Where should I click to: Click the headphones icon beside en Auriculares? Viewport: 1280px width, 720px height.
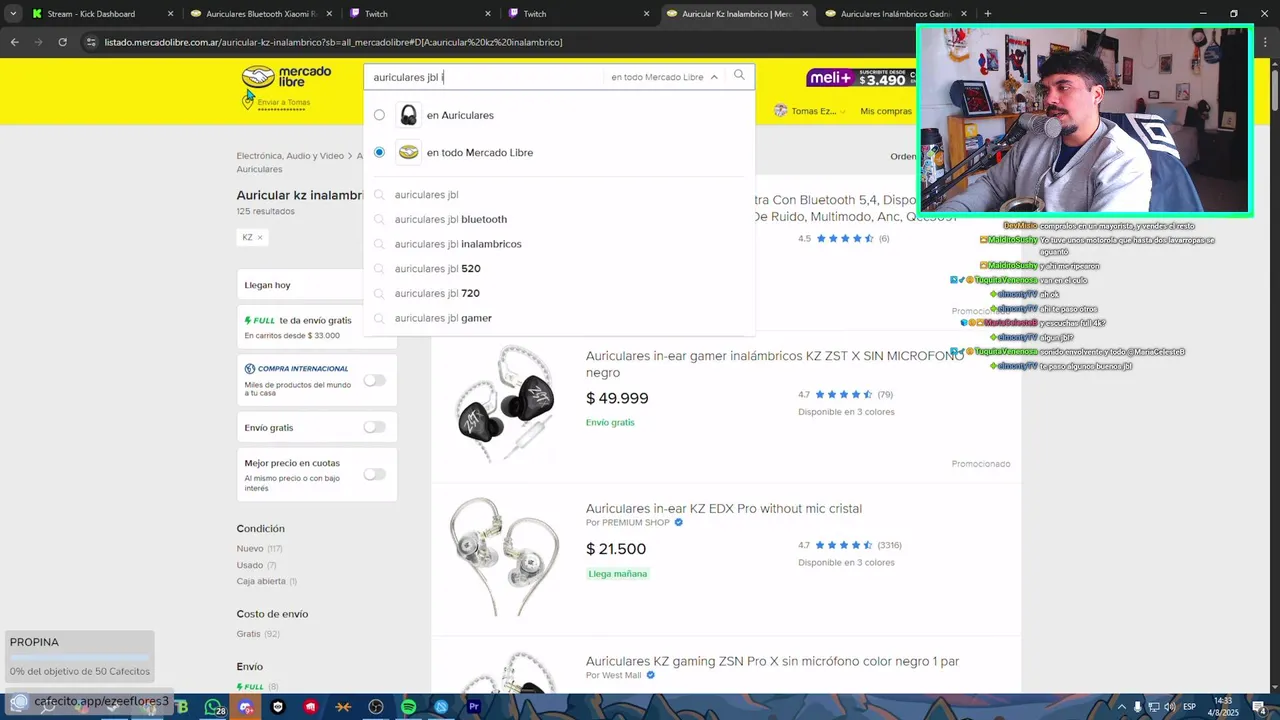pos(408,115)
